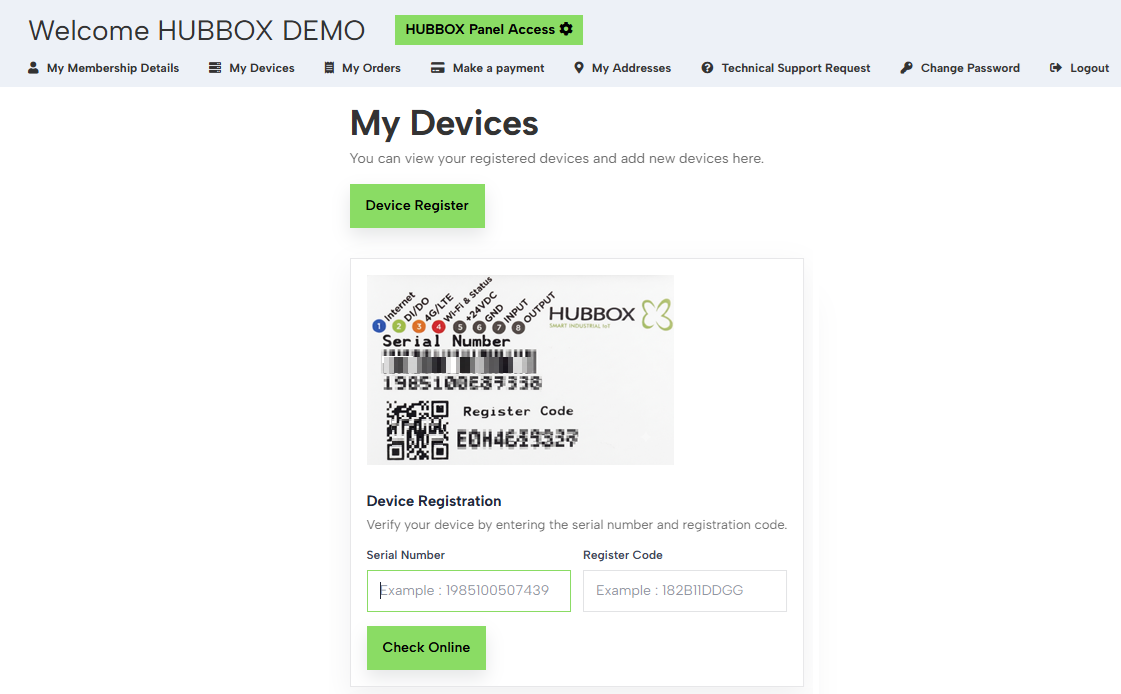This screenshot has width=1121, height=694.
Task: Select Make a payment menu item
Action: [x=488, y=68]
